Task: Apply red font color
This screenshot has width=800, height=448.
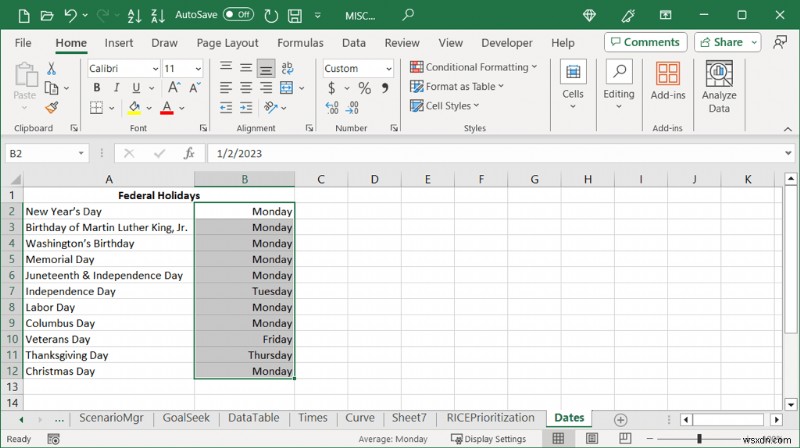Action: click(167, 108)
